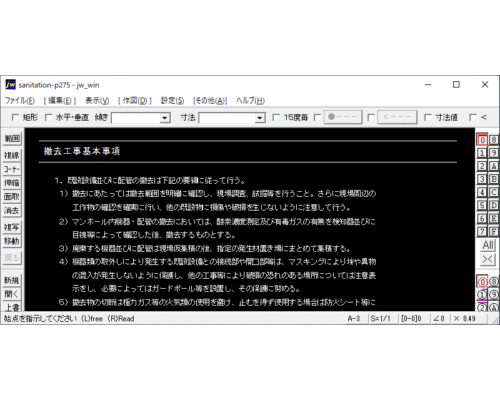Viewport: 500px width, 400px height.
Task: Select square layer button A
Action: coord(494,166)
